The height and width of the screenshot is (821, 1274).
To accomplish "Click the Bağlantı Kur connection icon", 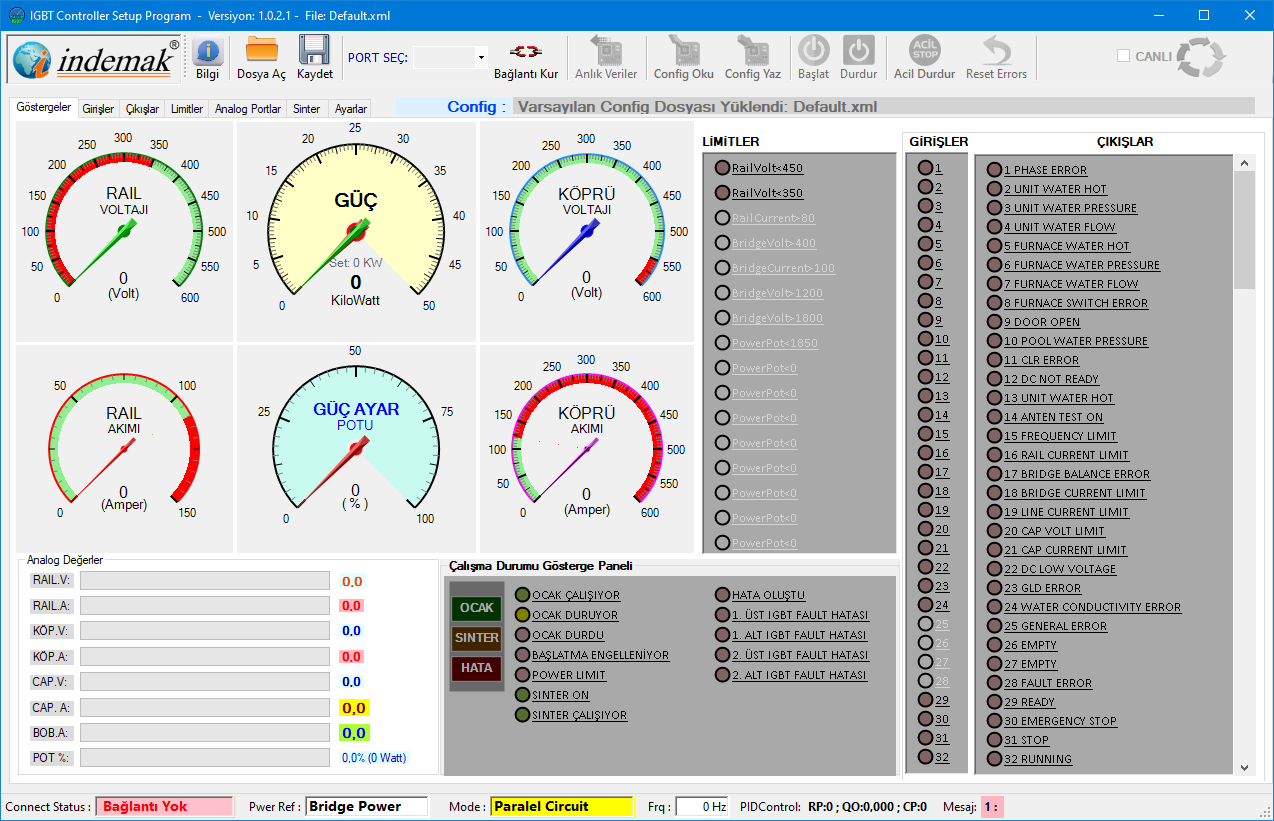I will point(526,51).
